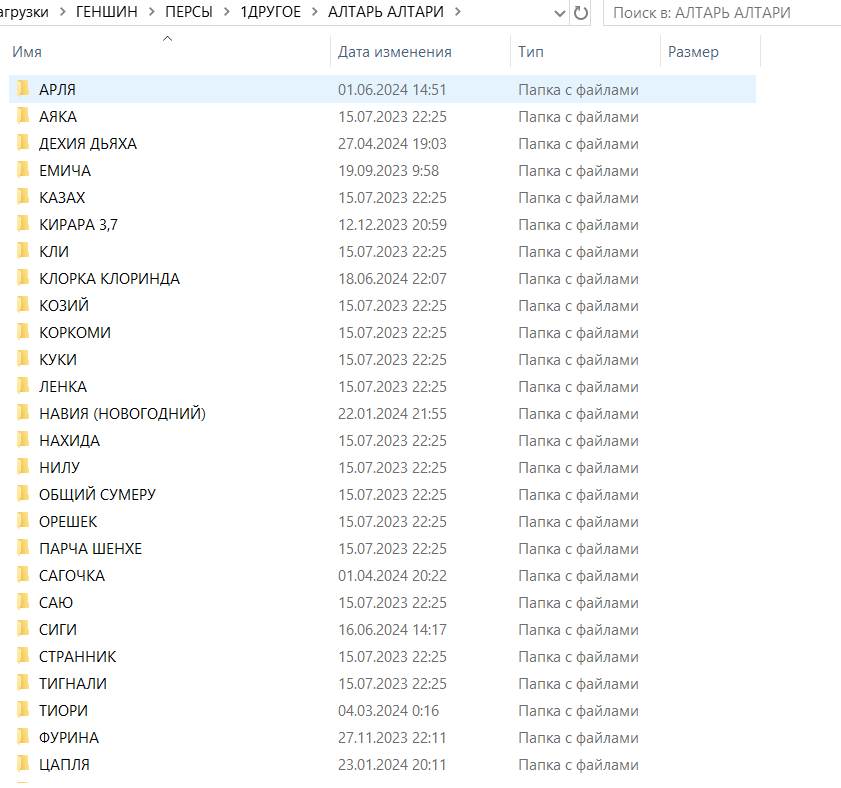
Task: Click the folder icon next to АЯКА
Action: tap(23, 115)
